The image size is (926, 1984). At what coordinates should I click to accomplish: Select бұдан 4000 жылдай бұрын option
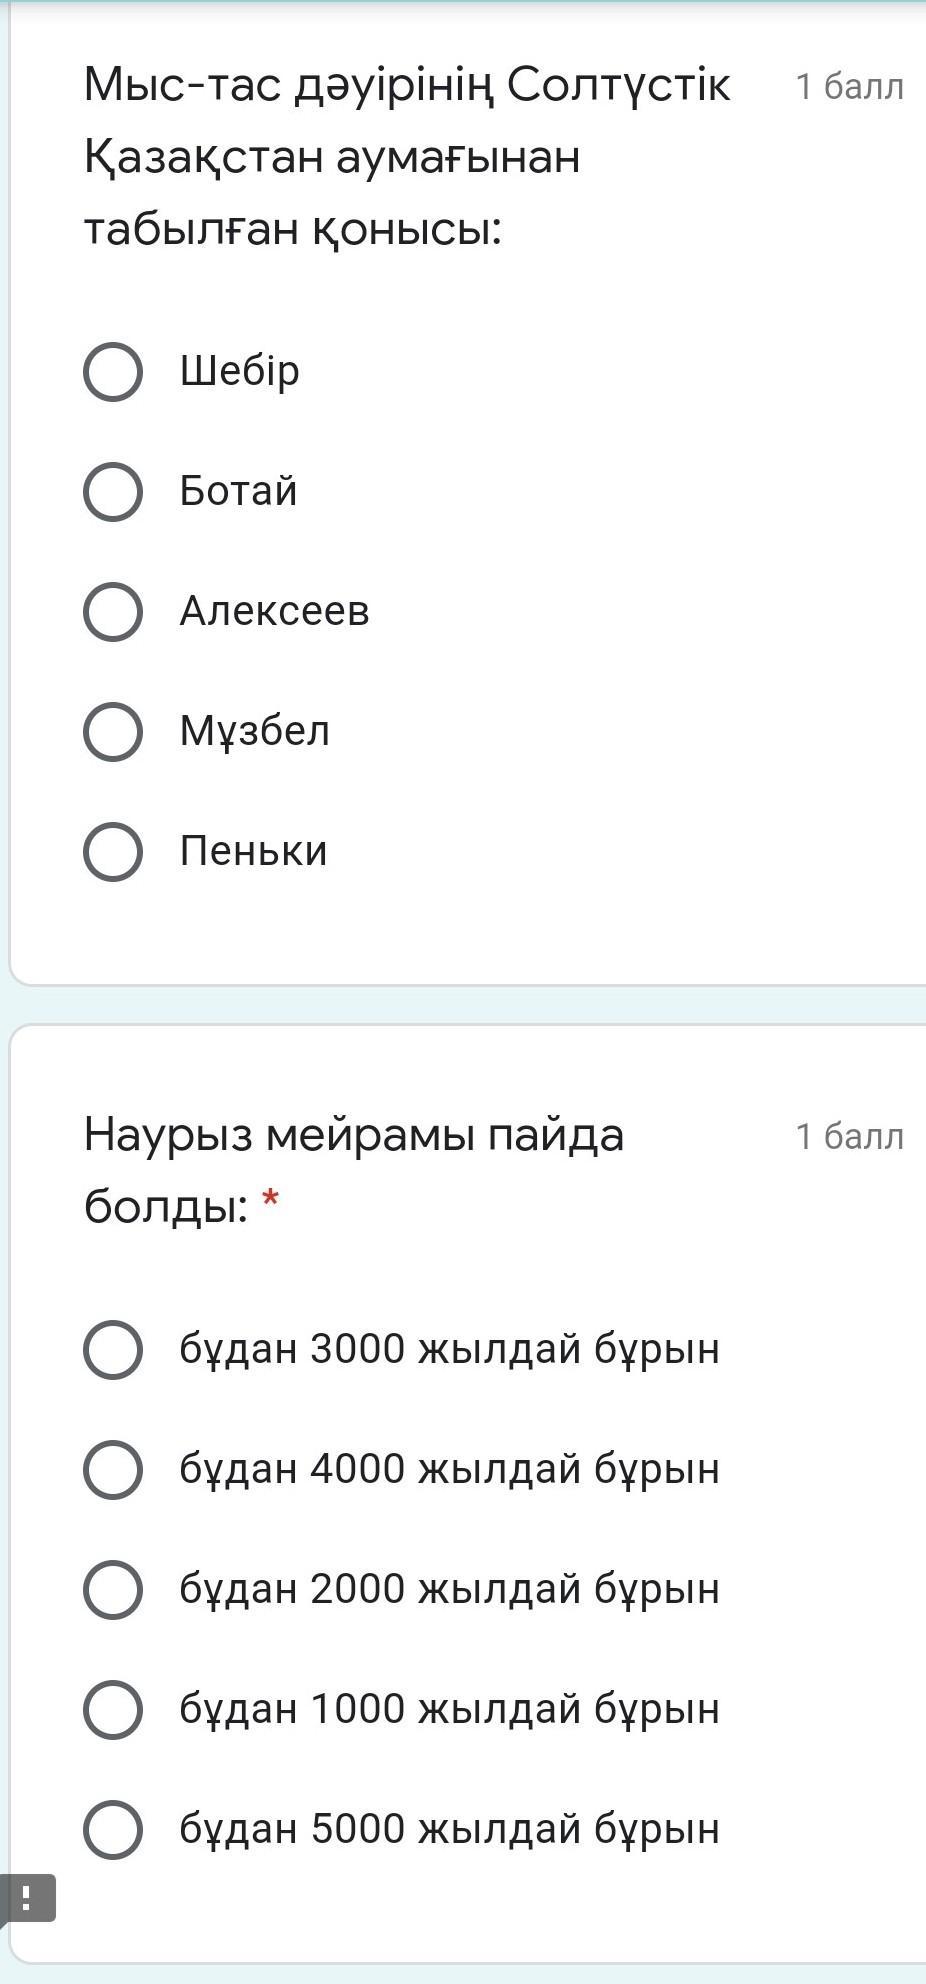coord(112,1470)
